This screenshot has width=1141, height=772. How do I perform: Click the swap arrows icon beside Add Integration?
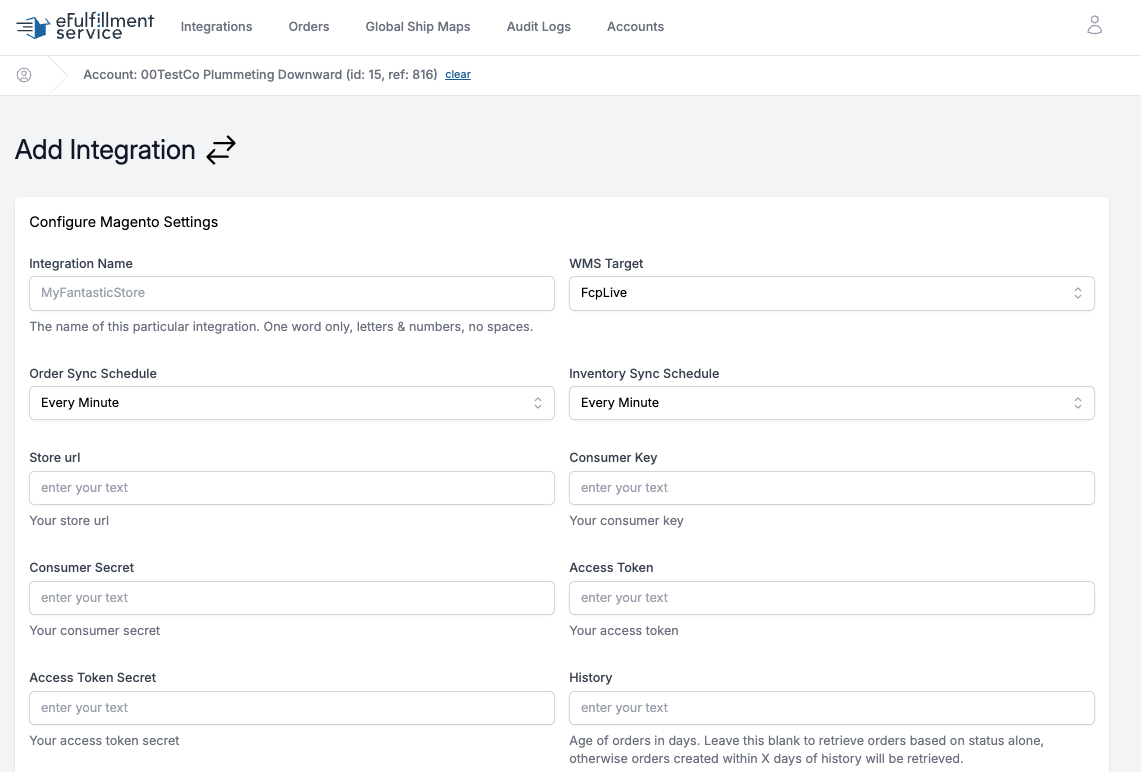pyautogui.click(x=220, y=150)
